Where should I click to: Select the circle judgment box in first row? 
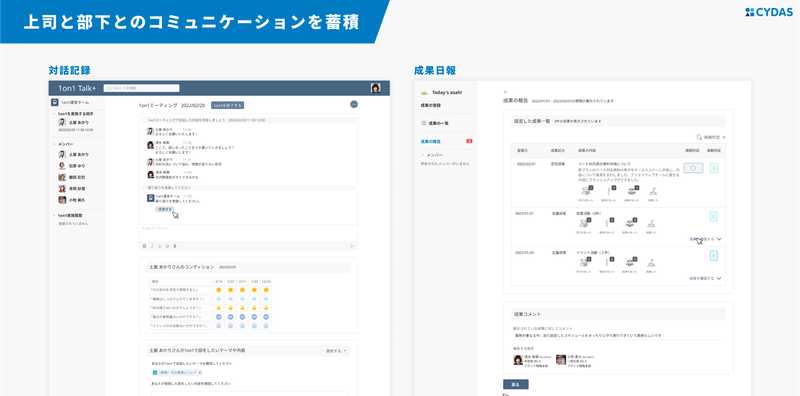pyautogui.click(x=693, y=168)
